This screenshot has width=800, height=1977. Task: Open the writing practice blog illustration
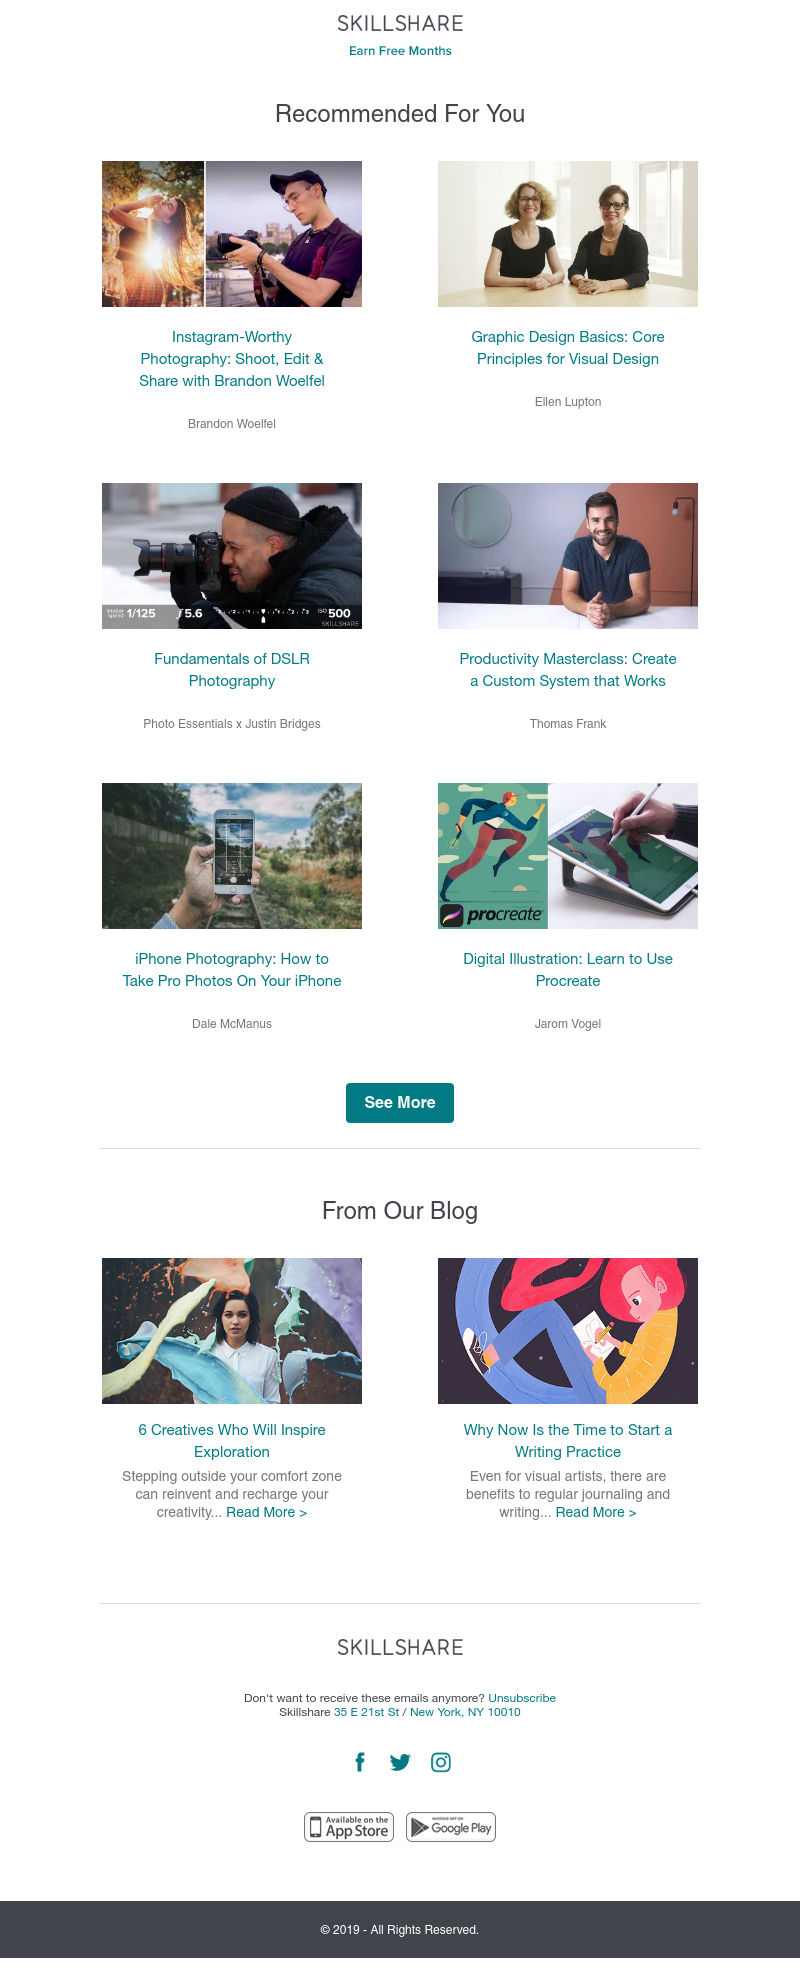pyautogui.click(x=568, y=1331)
